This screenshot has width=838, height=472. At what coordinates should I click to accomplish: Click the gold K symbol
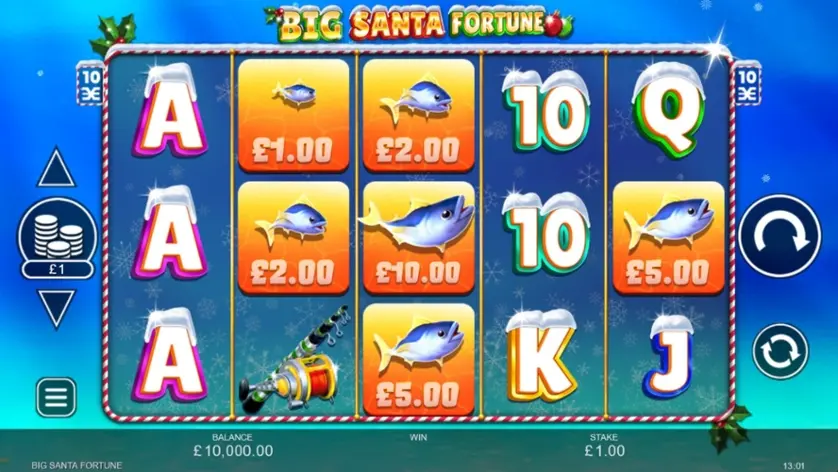click(541, 356)
